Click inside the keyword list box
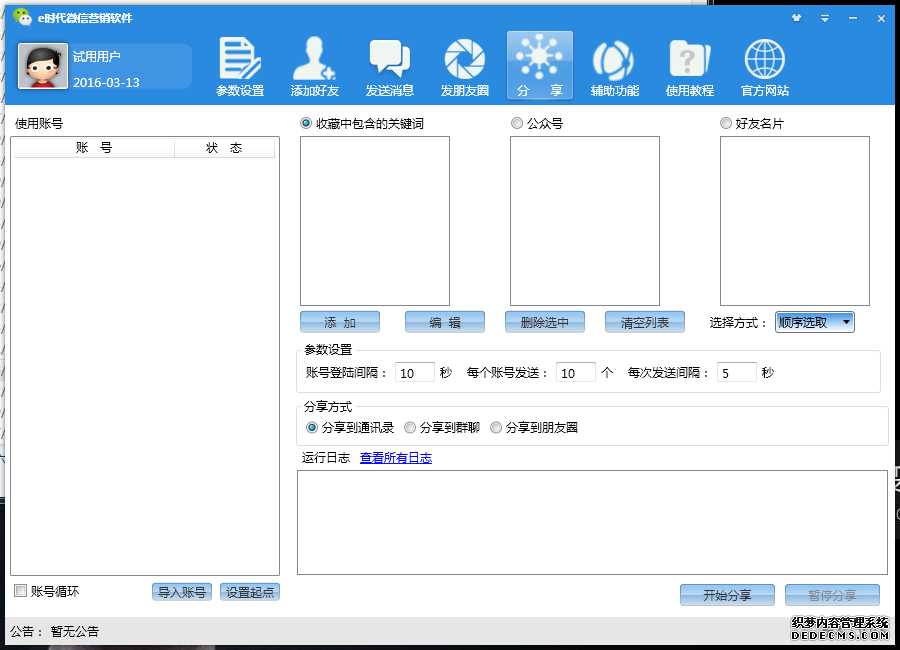900x650 pixels. click(x=375, y=221)
